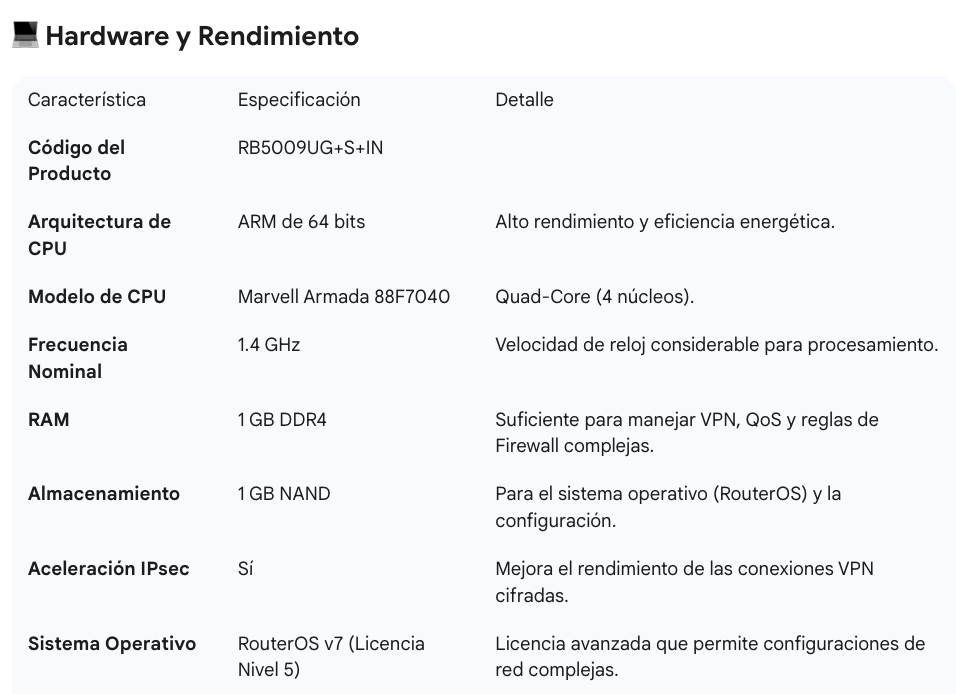962x694 pixels.
Task: Click the "Aceleración IPsec" row label
Action: [109, 569]
